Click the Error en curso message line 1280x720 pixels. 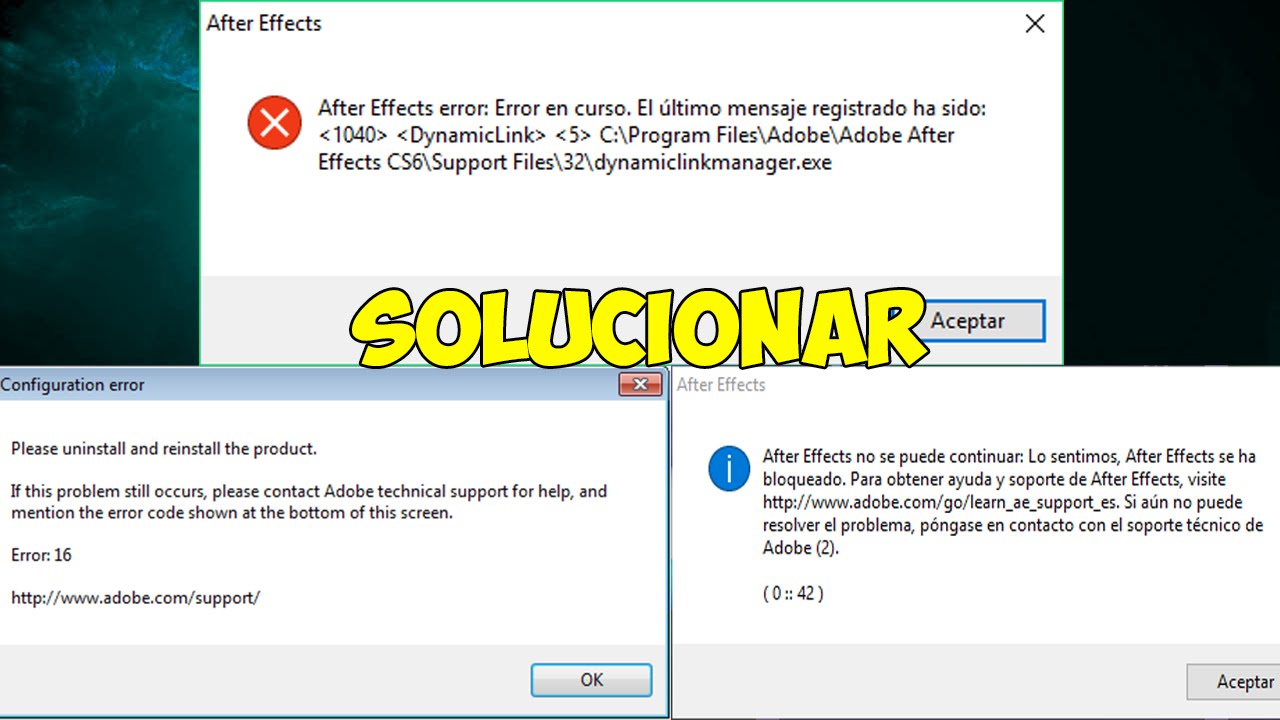coord(652,108)
